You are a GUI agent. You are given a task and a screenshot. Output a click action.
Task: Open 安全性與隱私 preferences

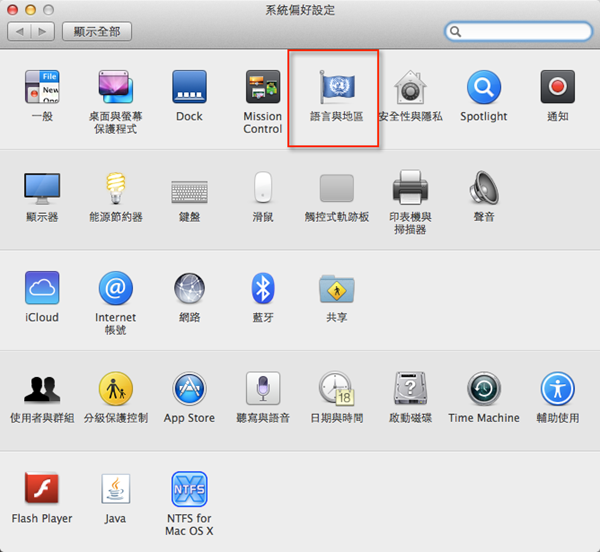click(x=410, y=87)
